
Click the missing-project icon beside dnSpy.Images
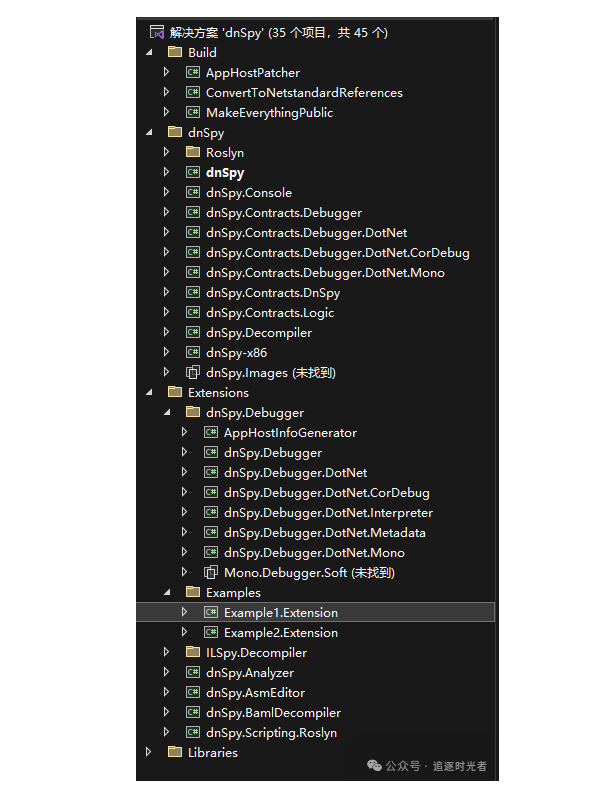pyautogui.click(x=193, y=372)
